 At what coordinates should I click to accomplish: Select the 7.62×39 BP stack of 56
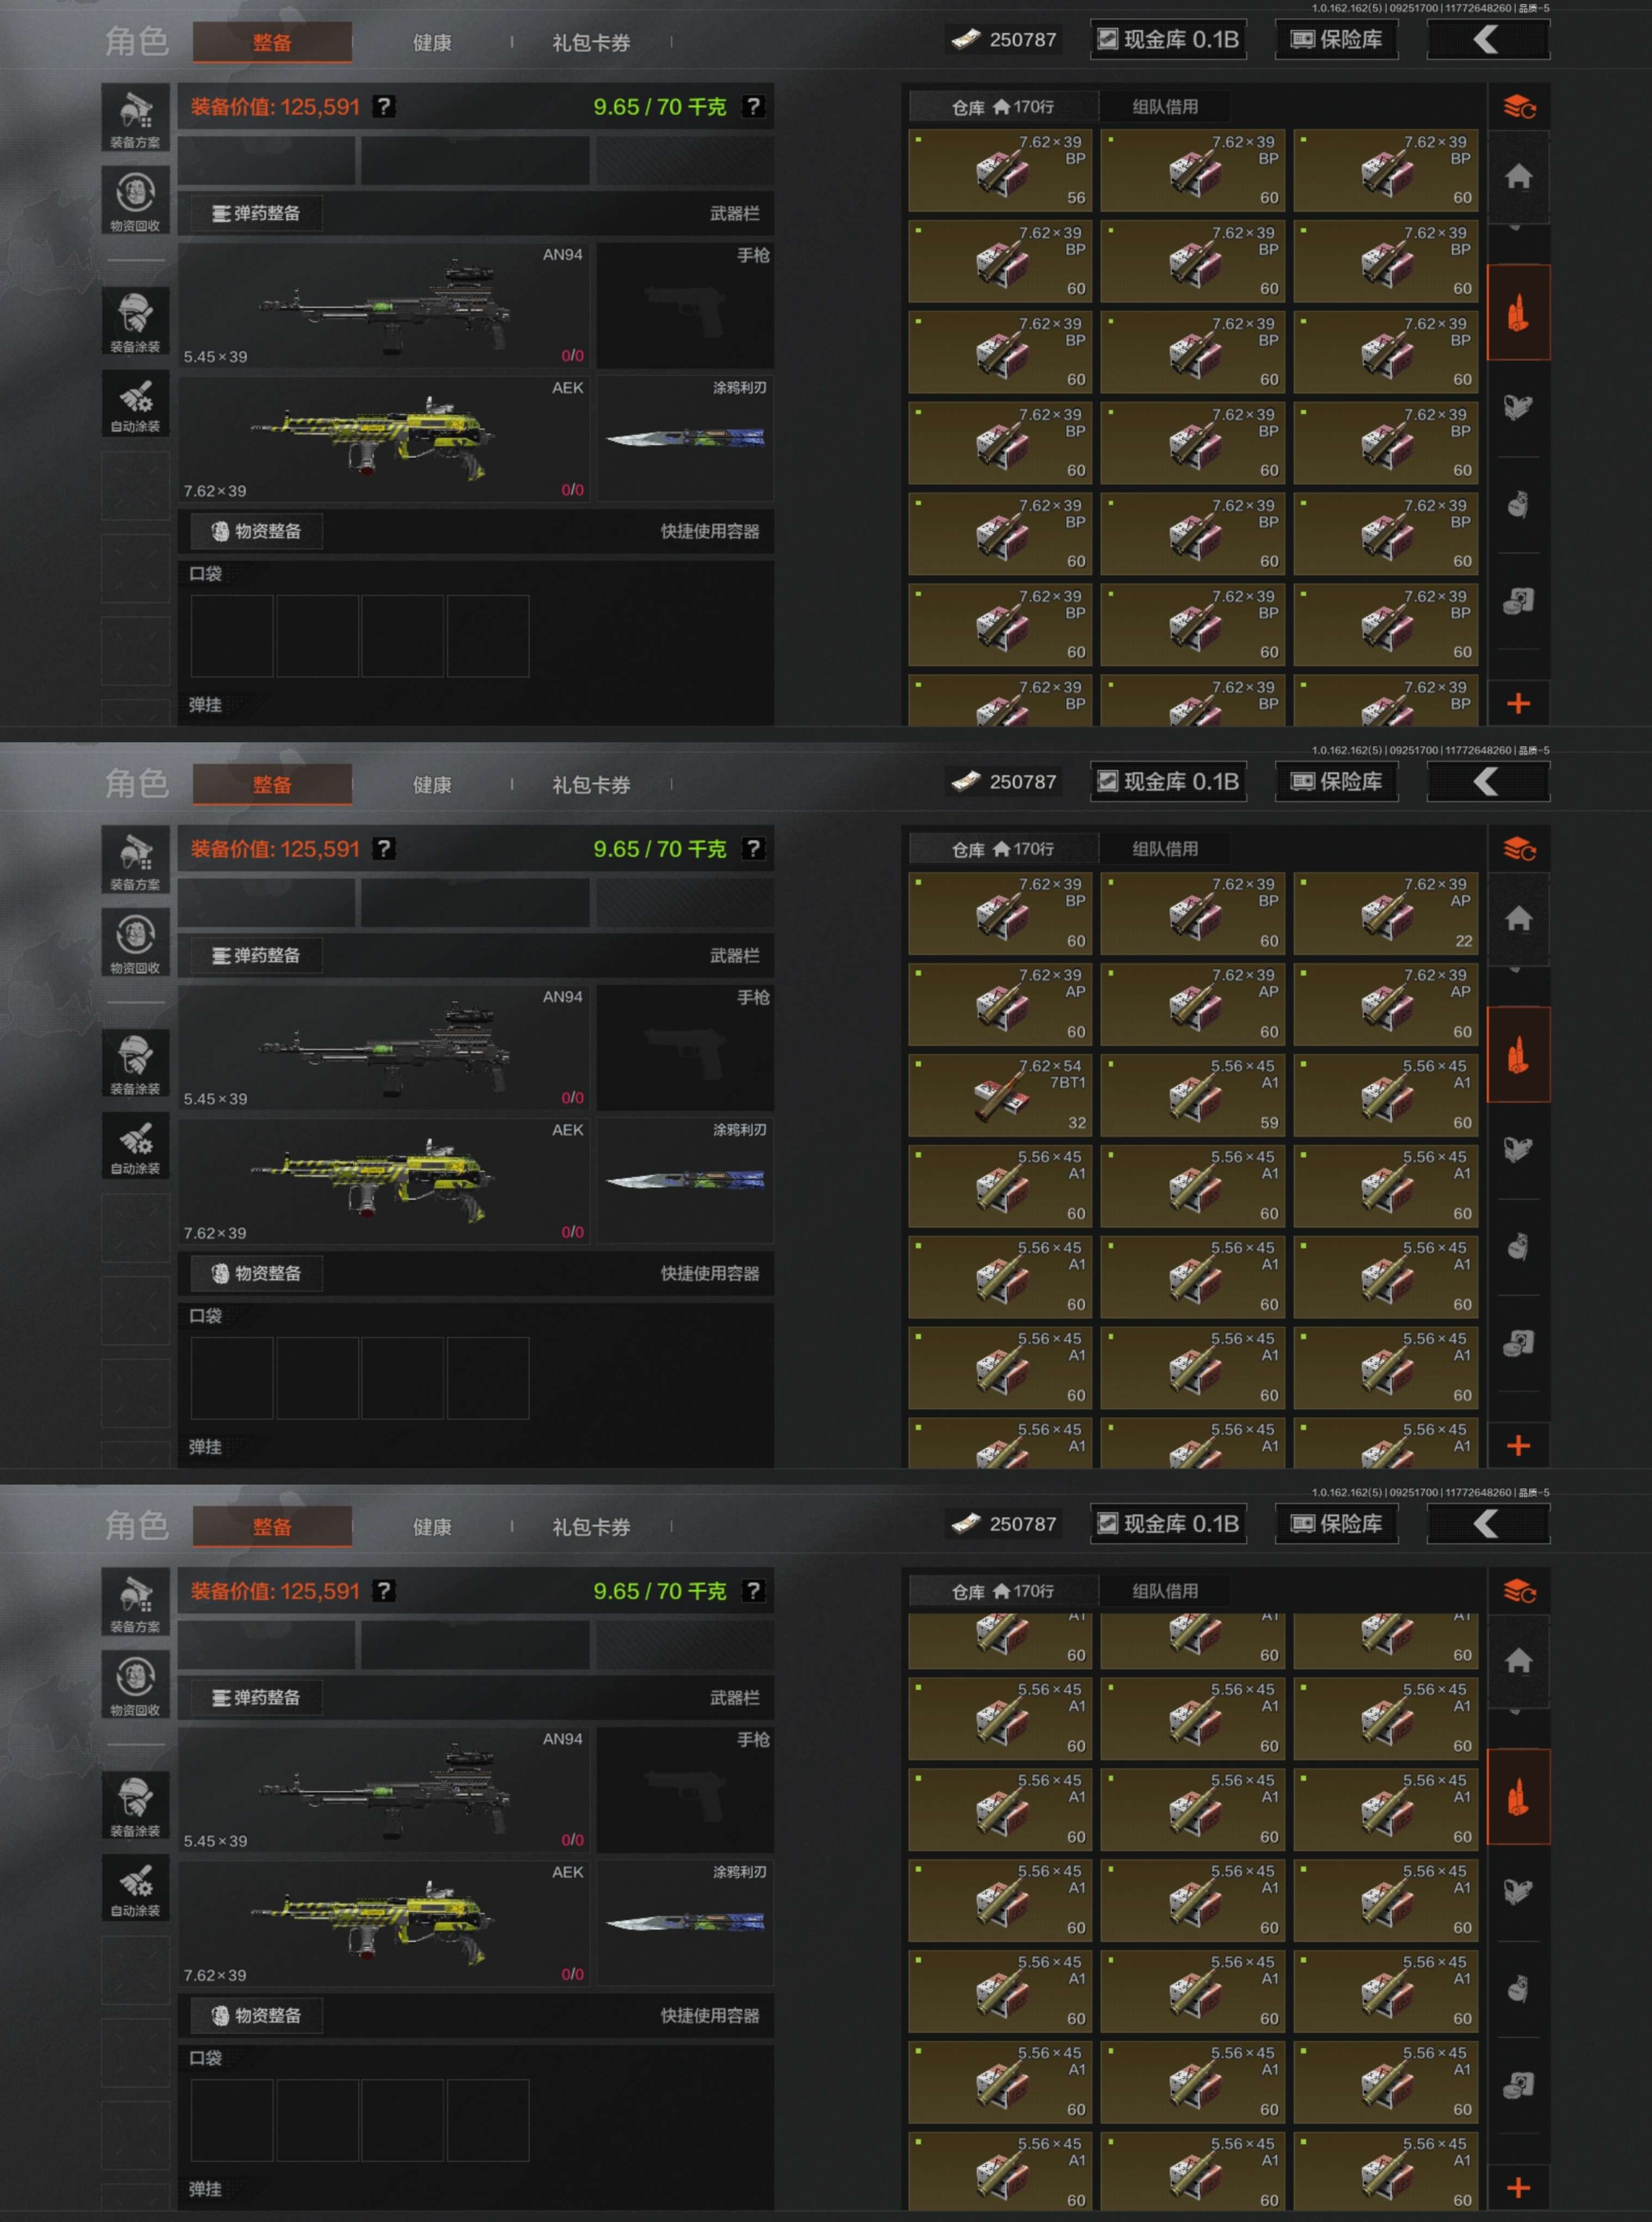[x=1000, y=170]
